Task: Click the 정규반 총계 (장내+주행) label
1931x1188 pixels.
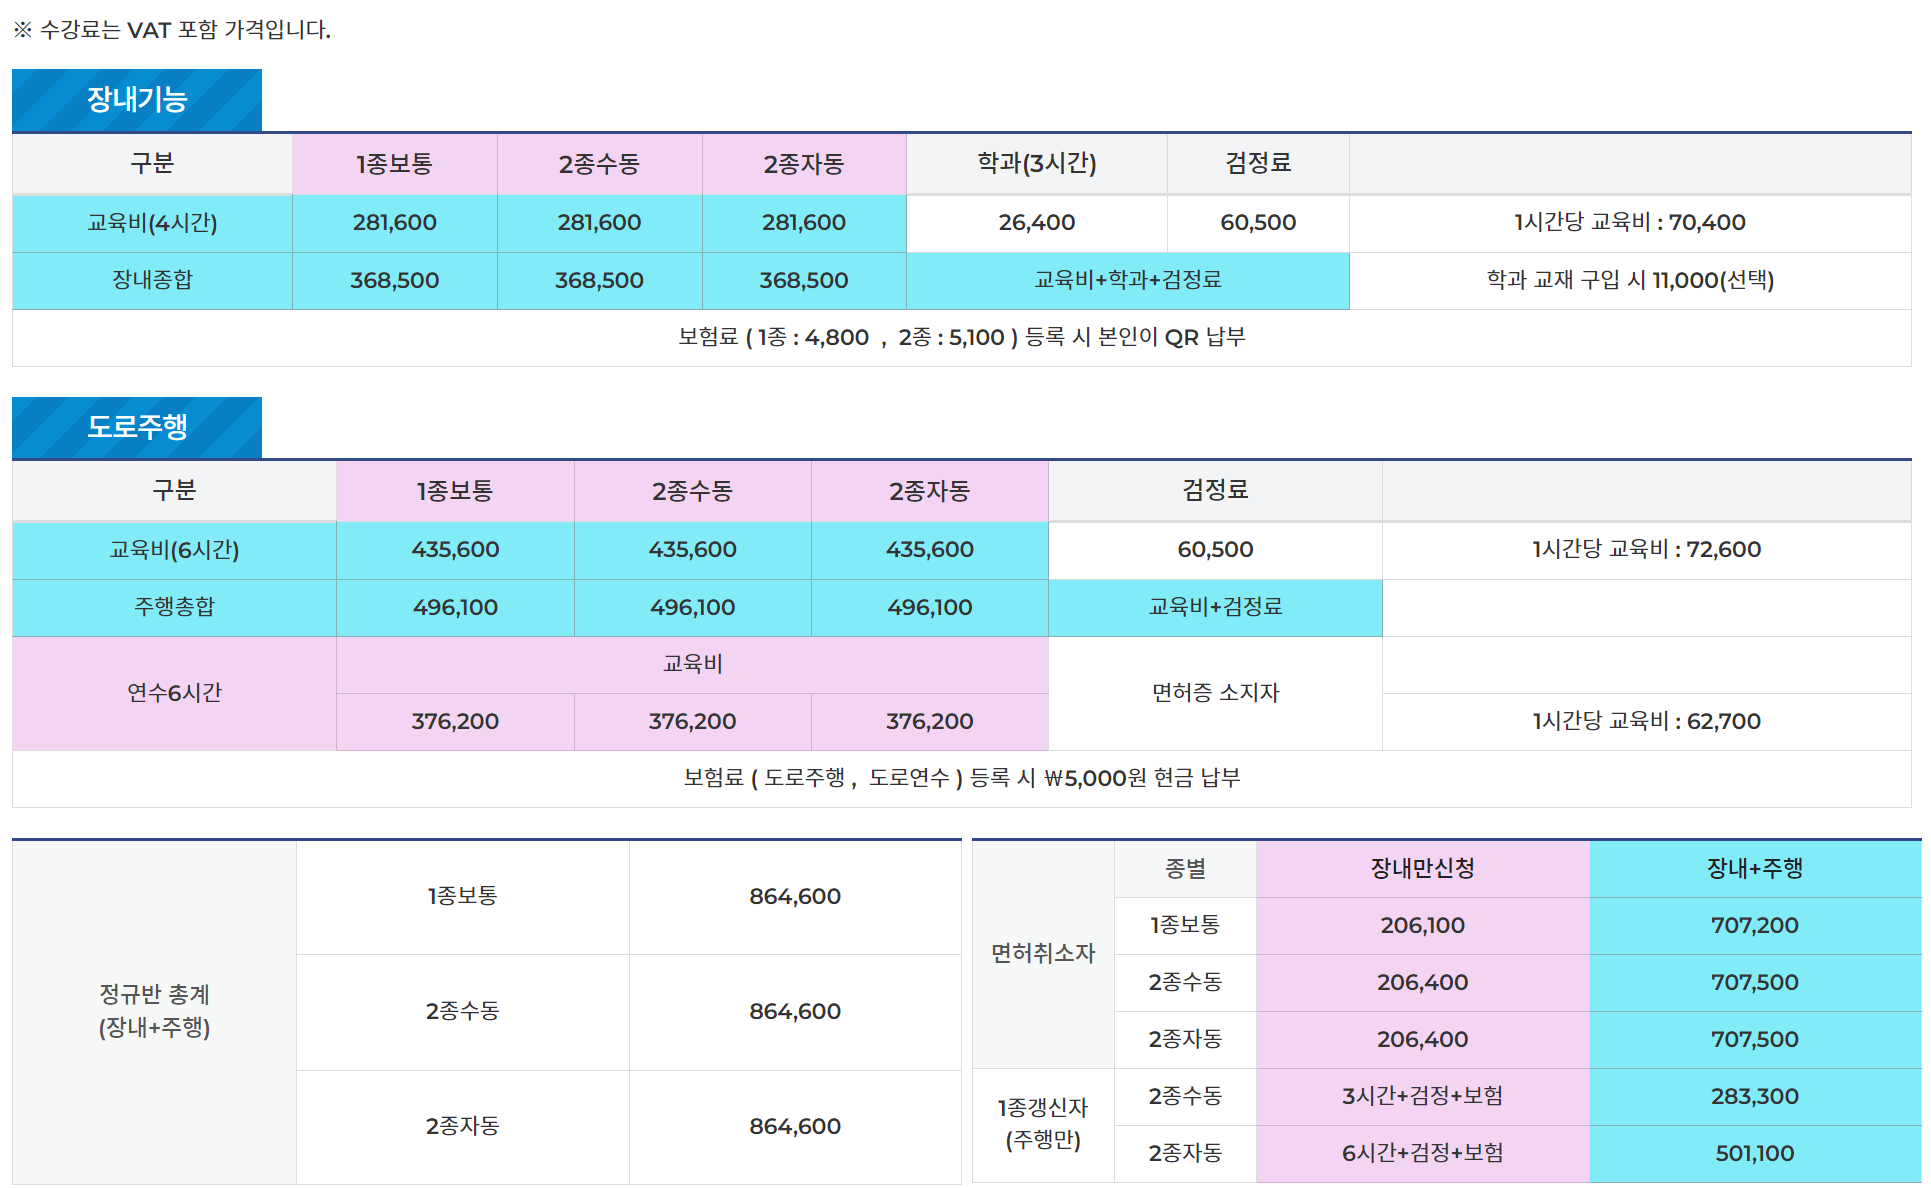Action: point(152,1010)
